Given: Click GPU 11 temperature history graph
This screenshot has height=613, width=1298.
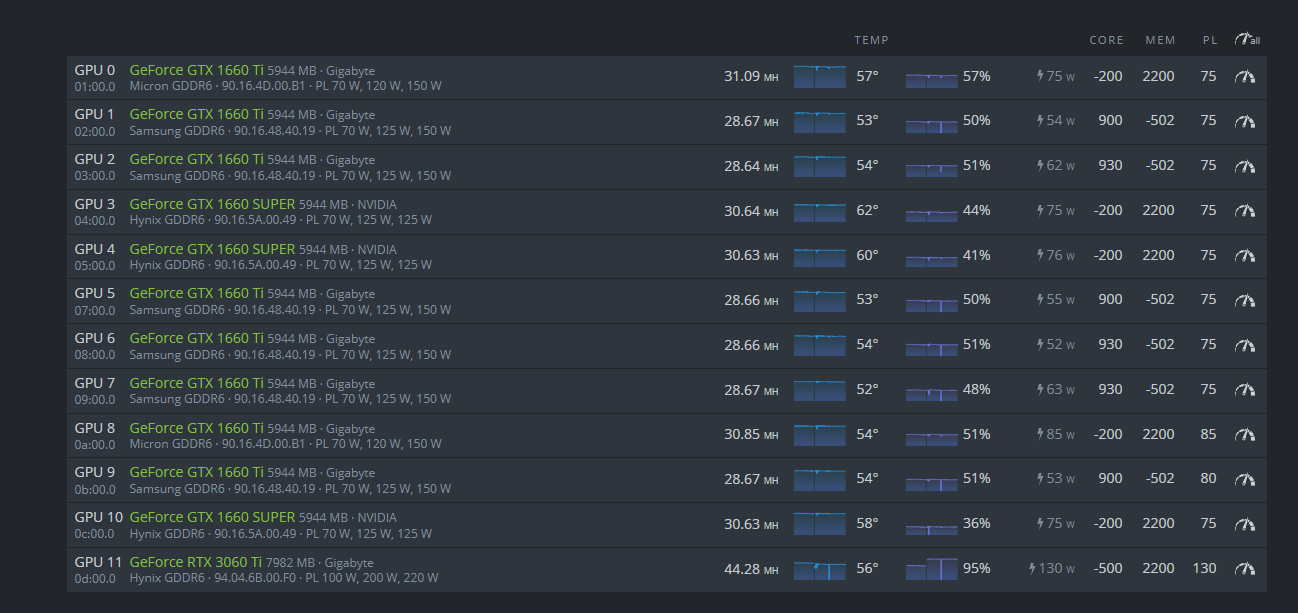Looking at the screenshot, I should click(x=819, y=569).
